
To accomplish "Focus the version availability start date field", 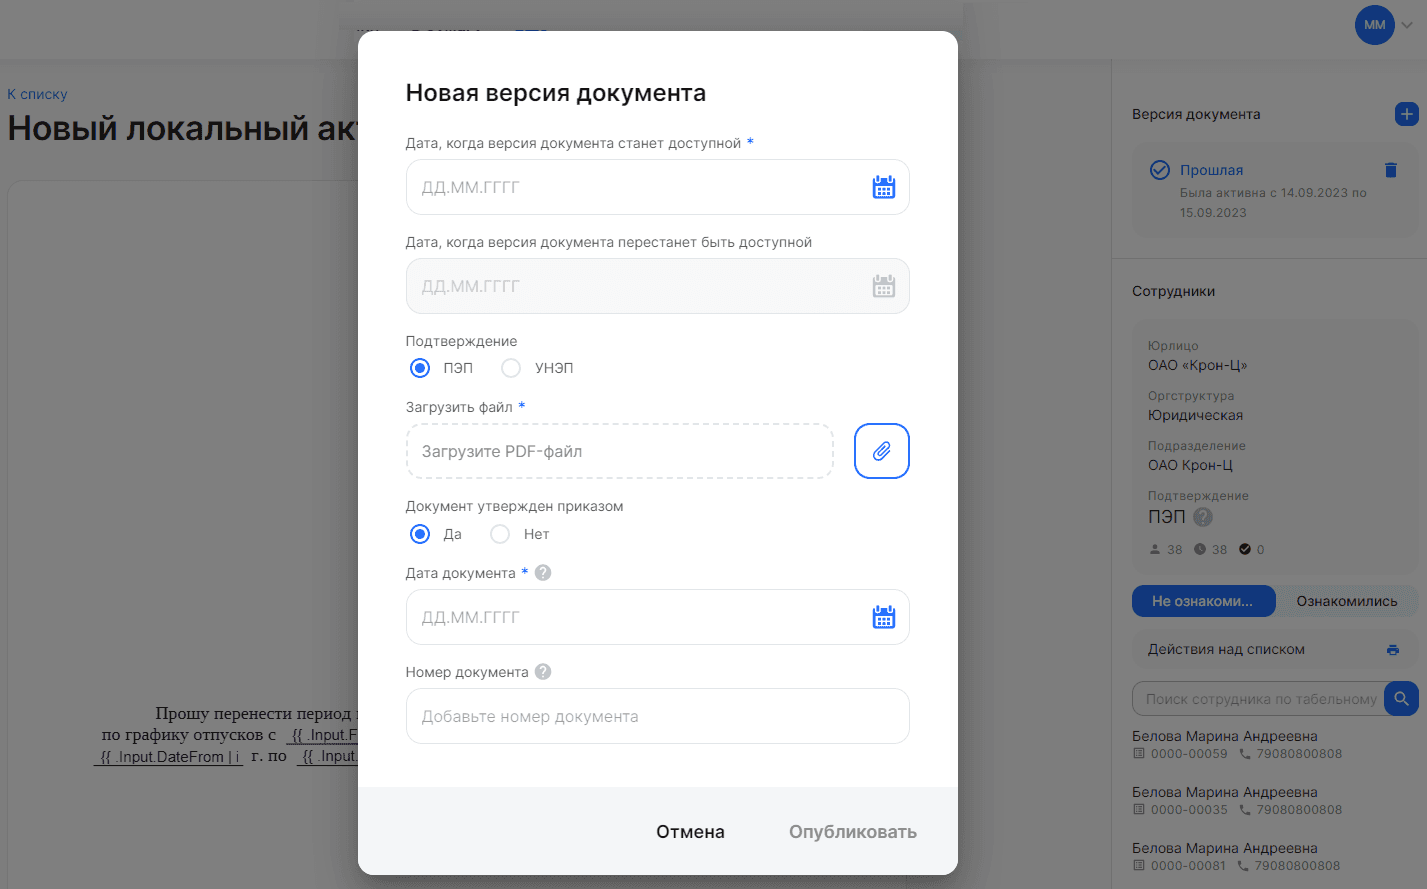I will point(657,187).
